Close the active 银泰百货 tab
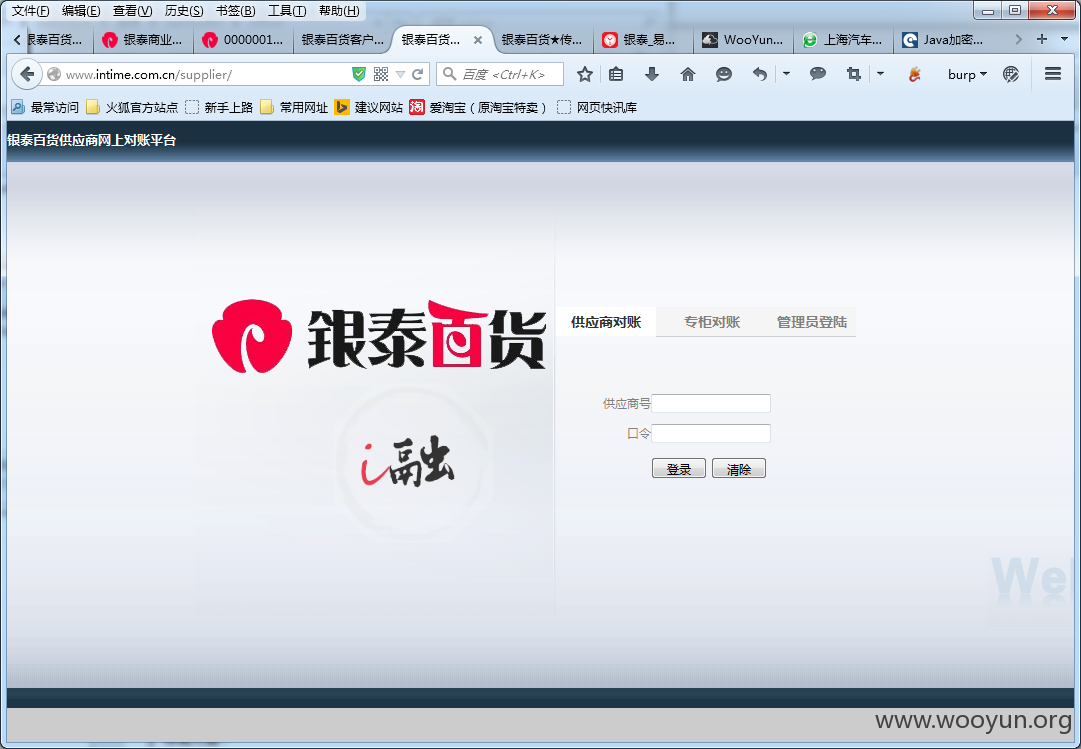The height and width of the screenshot is (749, 1081). coord(478,40)
